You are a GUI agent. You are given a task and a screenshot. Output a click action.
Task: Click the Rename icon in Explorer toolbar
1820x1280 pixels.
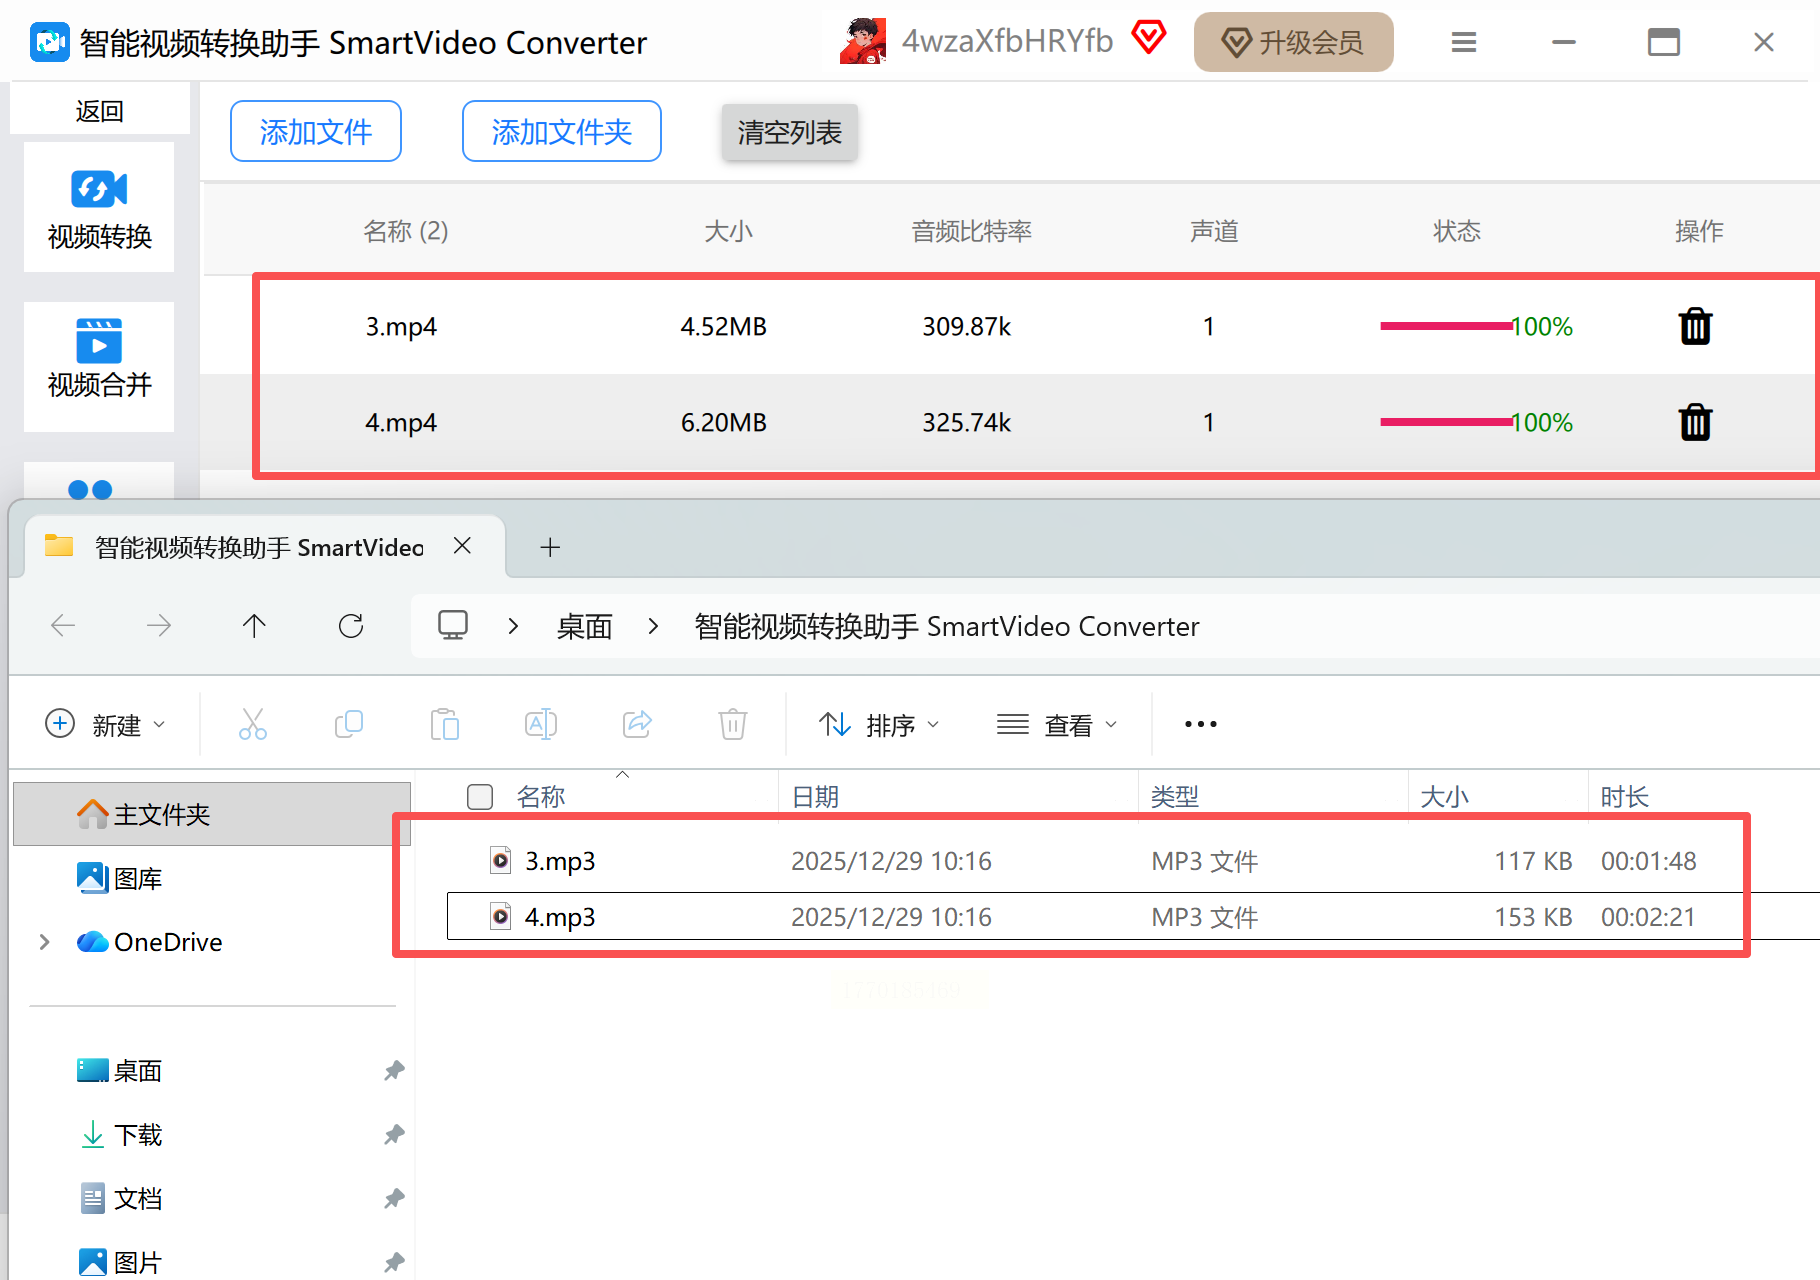[x=541, y=724]
